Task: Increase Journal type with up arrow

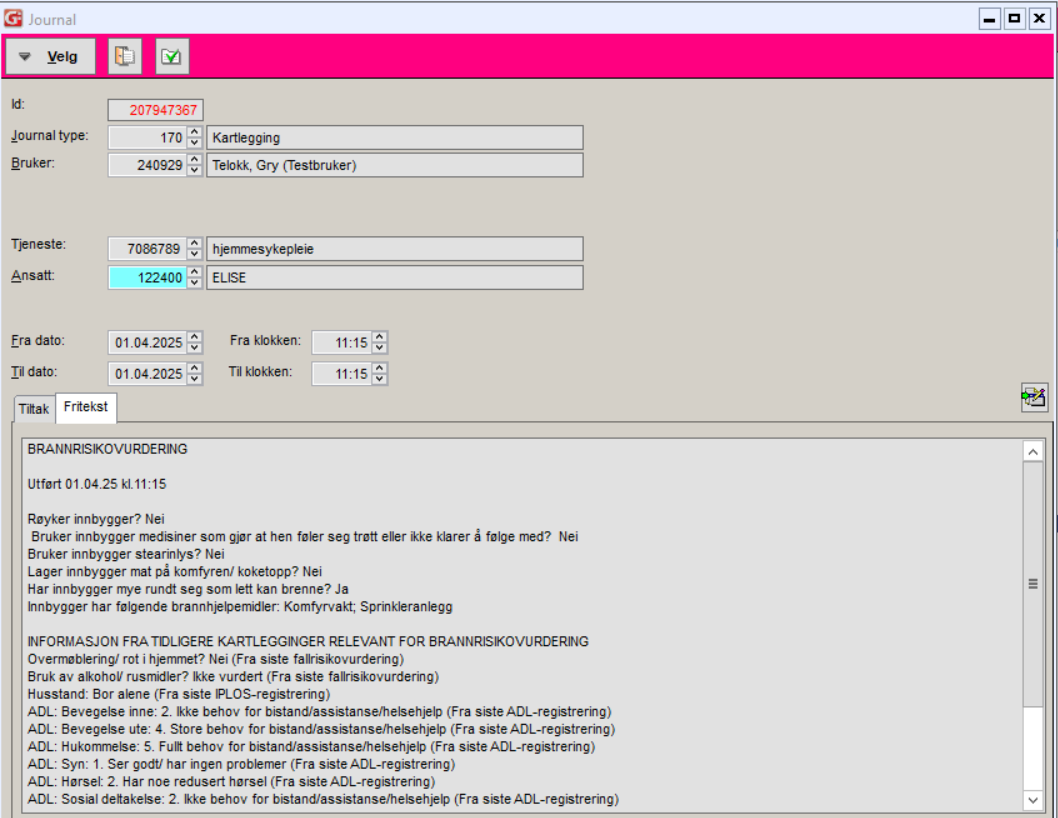Action: pos(194,133)
